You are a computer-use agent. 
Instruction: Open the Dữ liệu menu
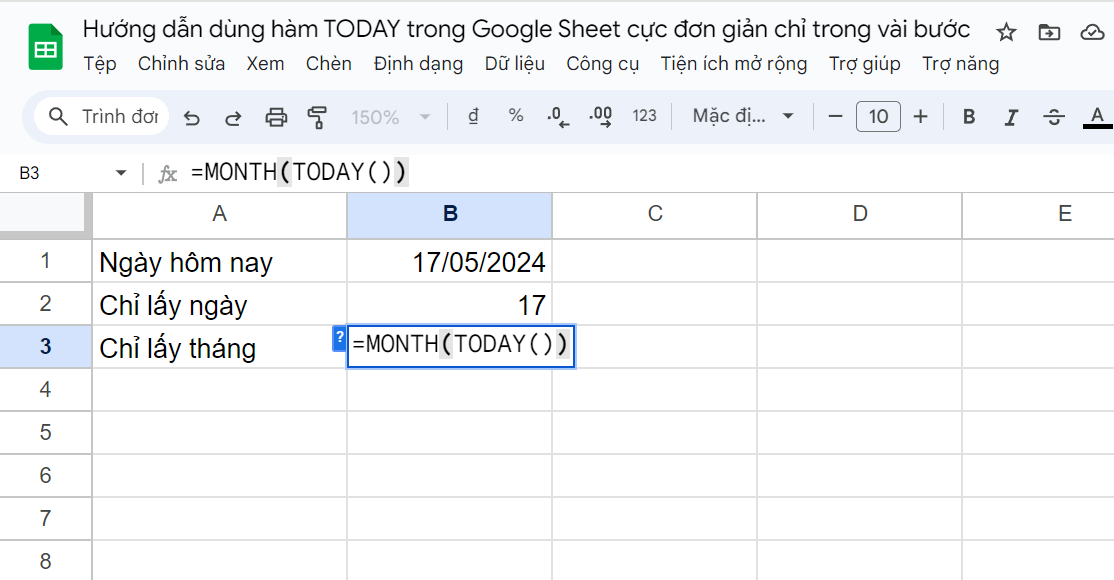515,63
